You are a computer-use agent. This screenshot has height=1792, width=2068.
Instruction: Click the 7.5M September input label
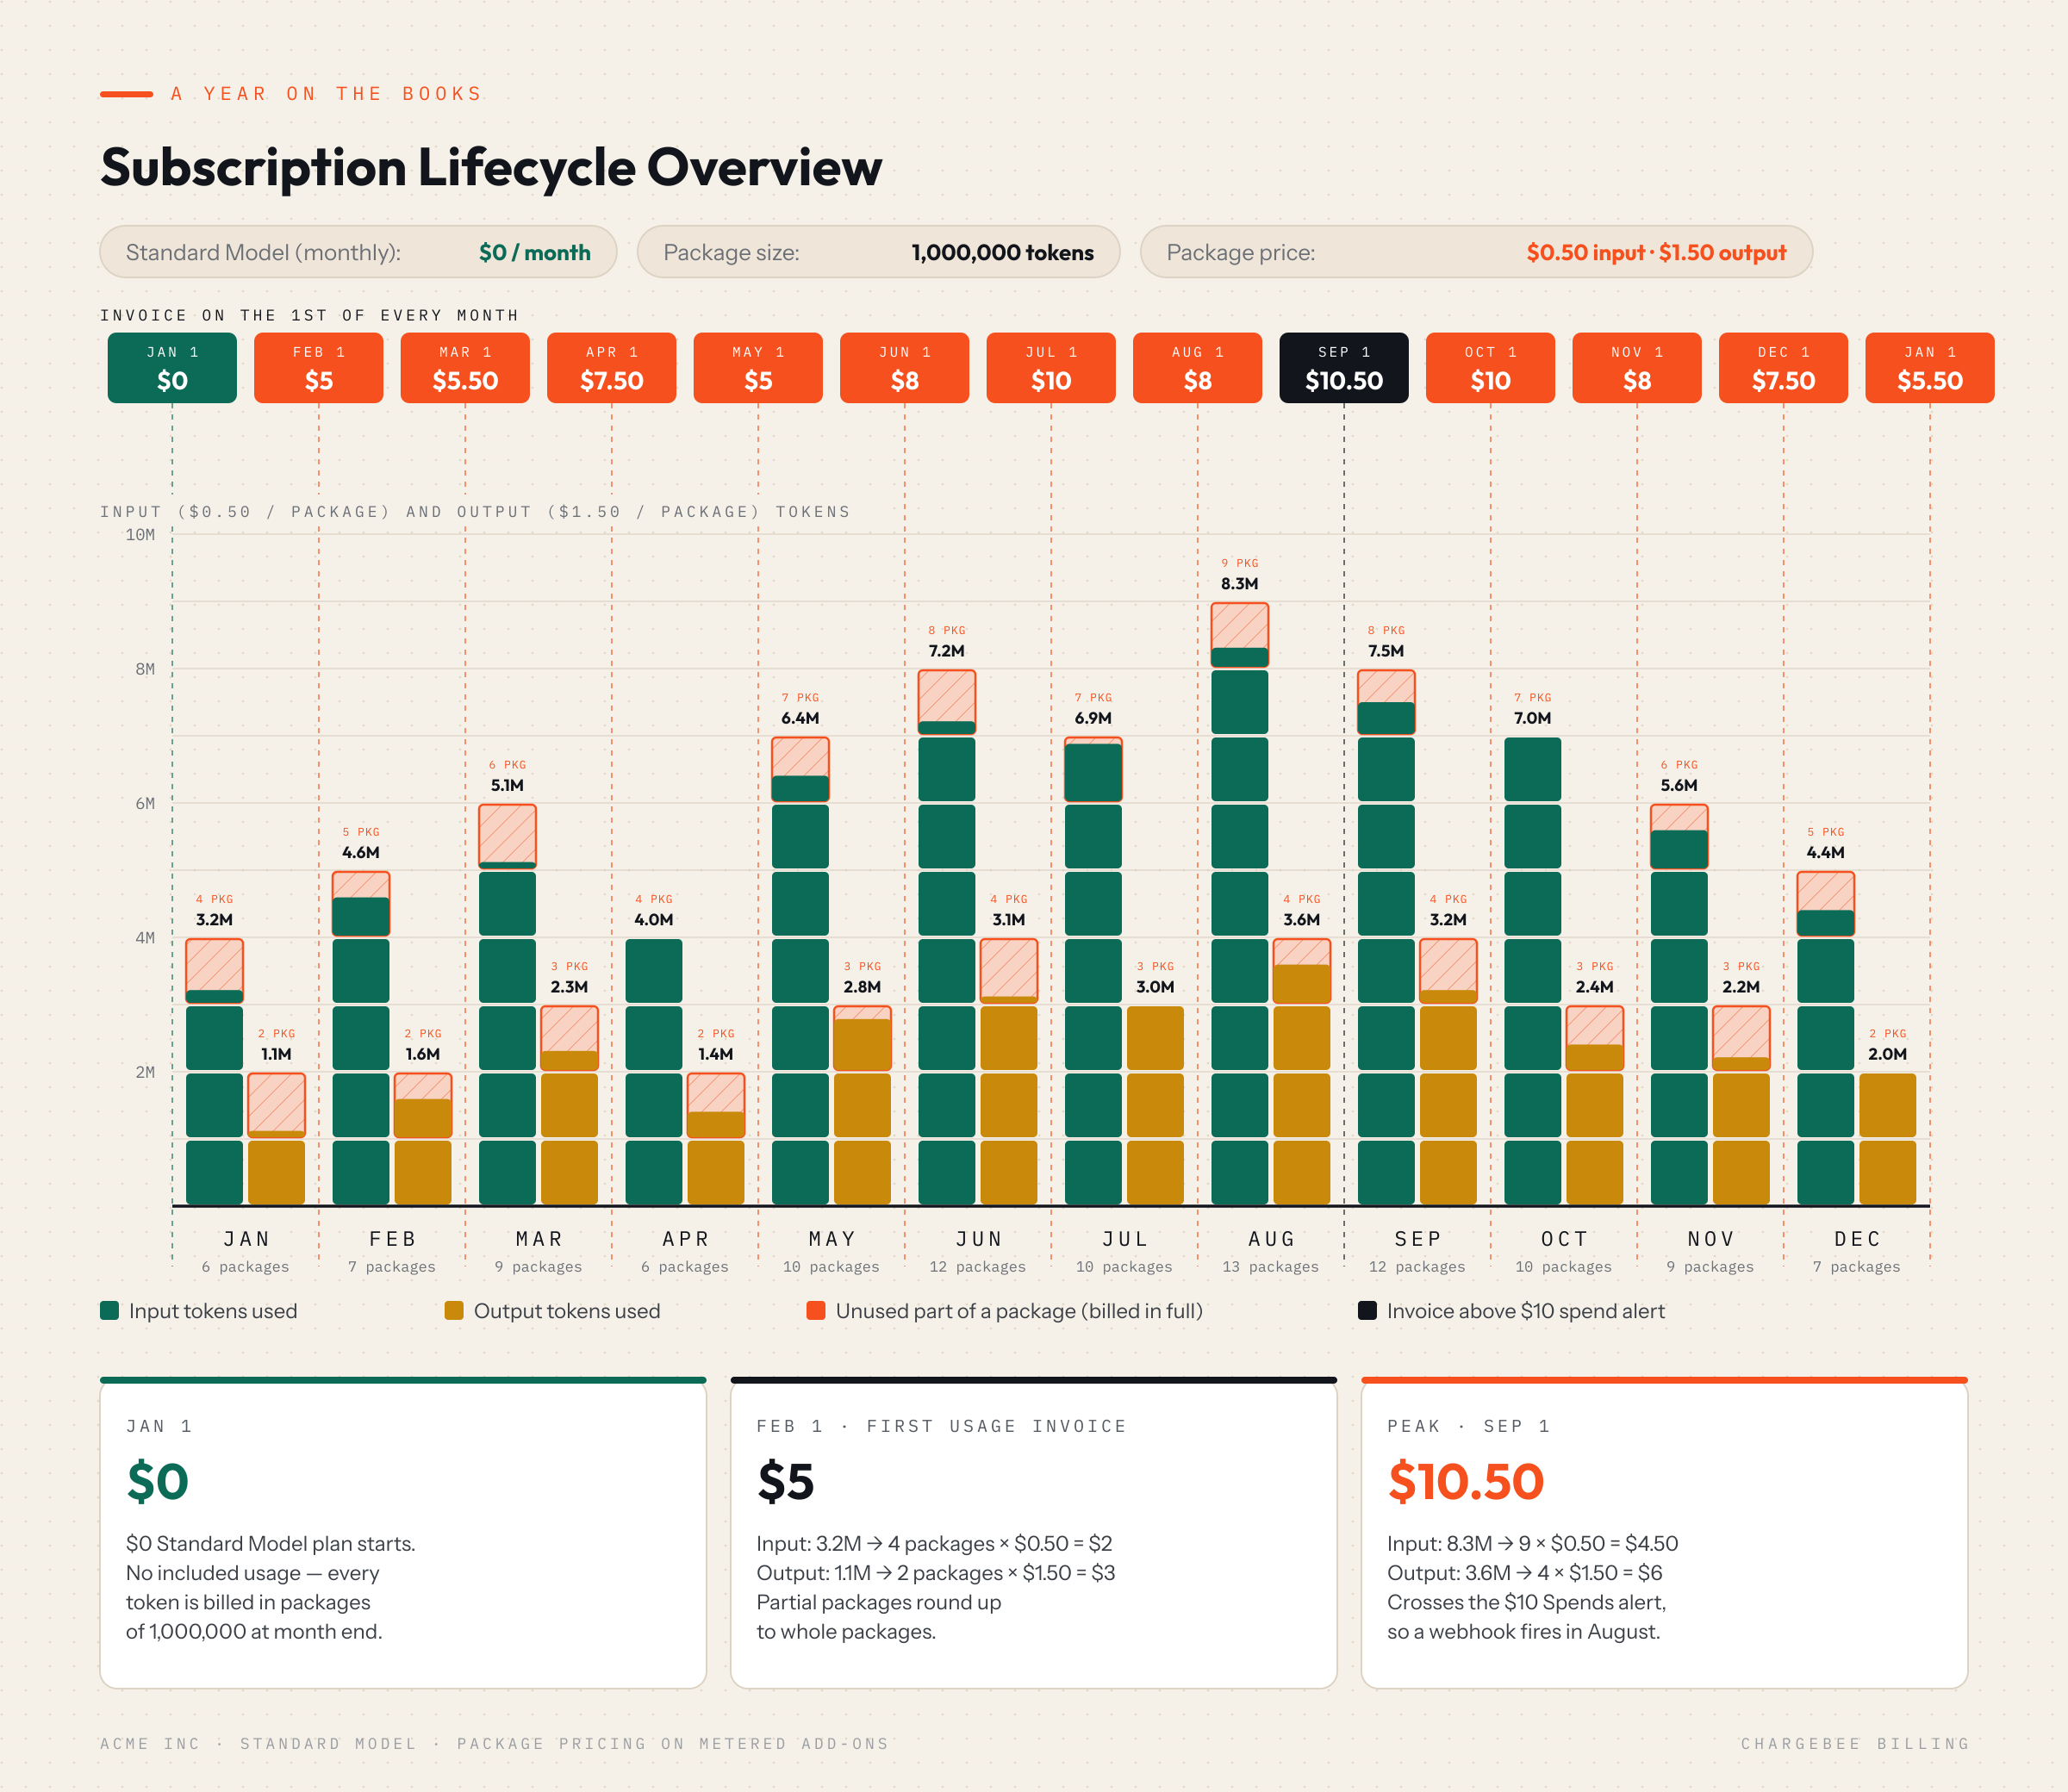1386,651
